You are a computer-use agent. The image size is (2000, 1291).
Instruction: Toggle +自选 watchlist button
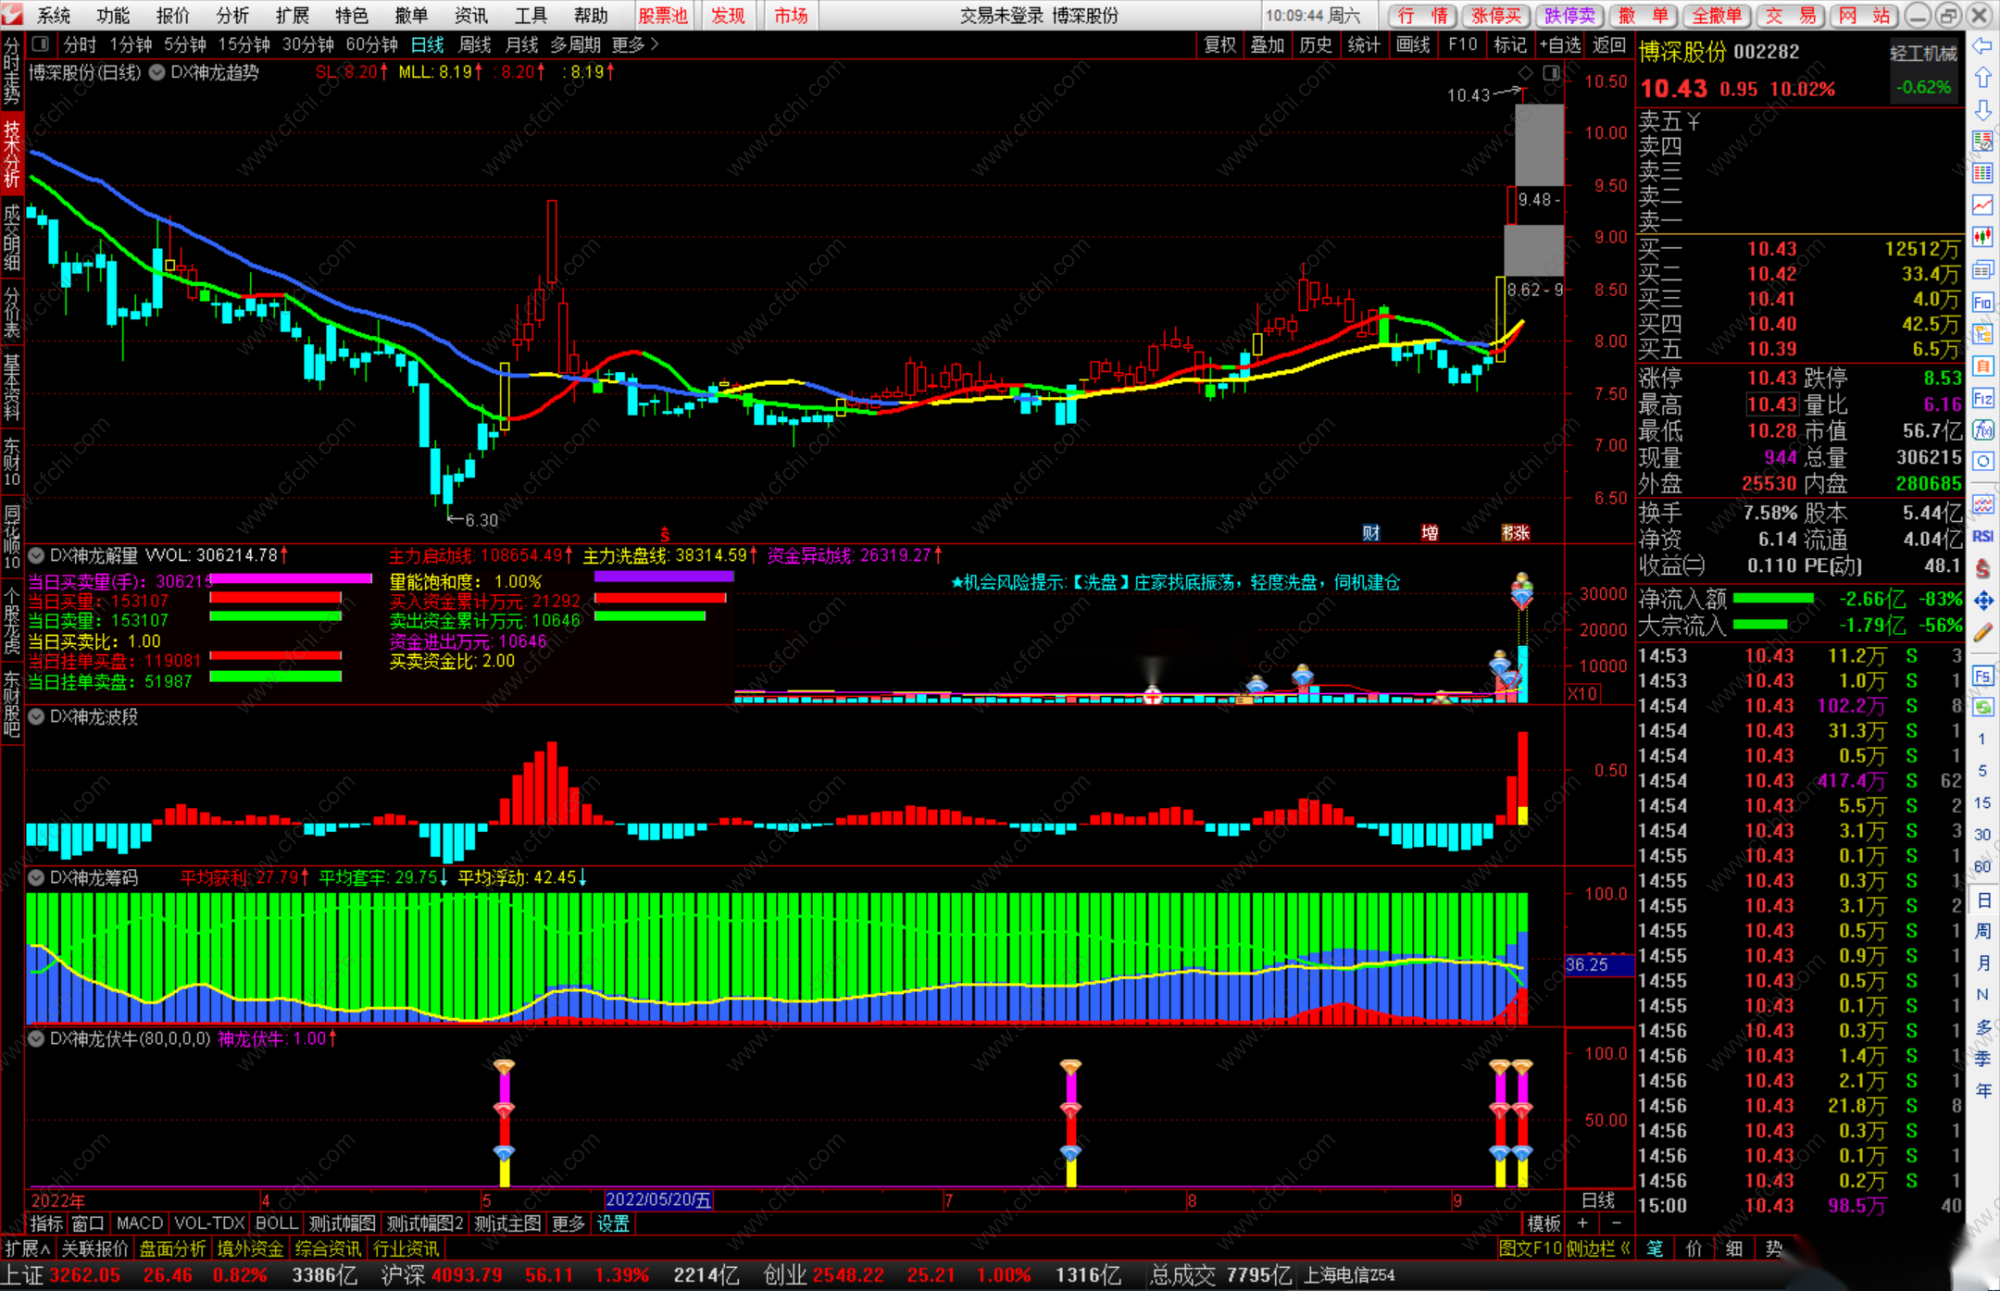(1560, 44)
